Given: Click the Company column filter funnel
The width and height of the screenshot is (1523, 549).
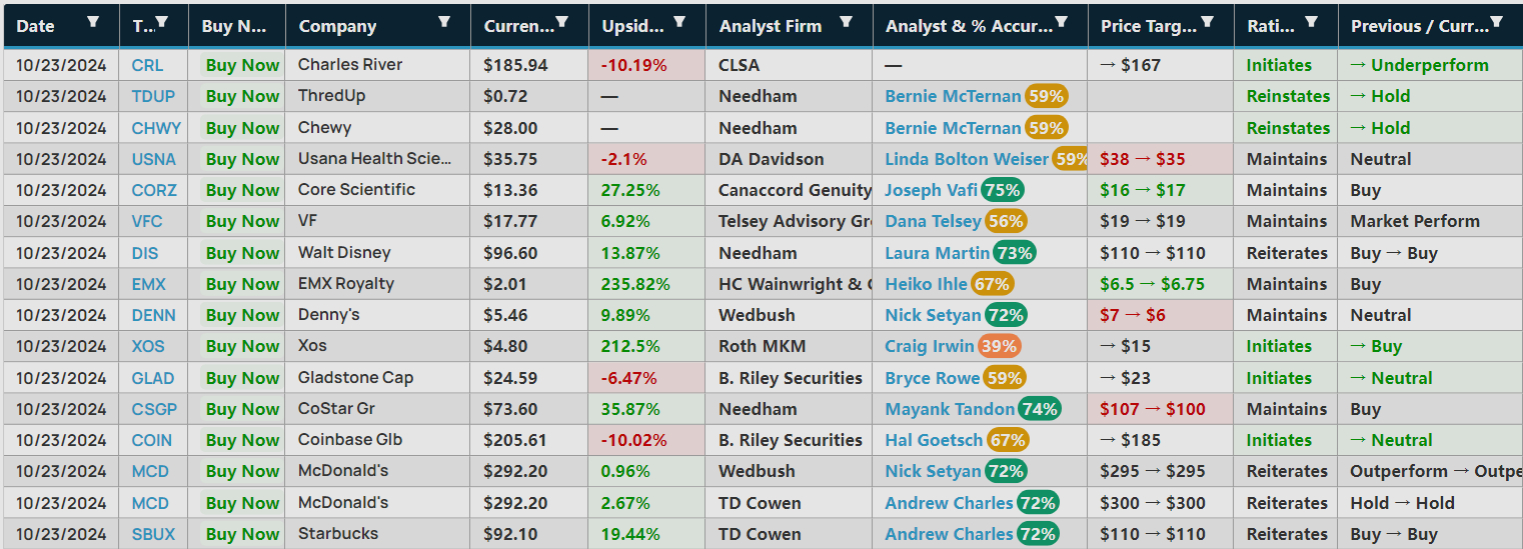Looking at the screenshot, I should (445, 22).
